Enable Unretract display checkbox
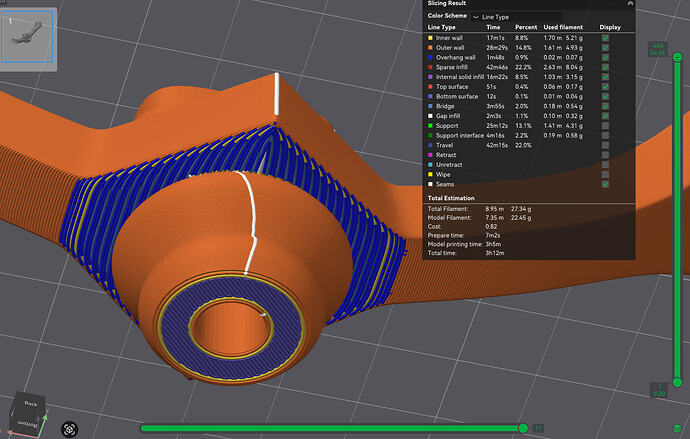 [606, 165]
